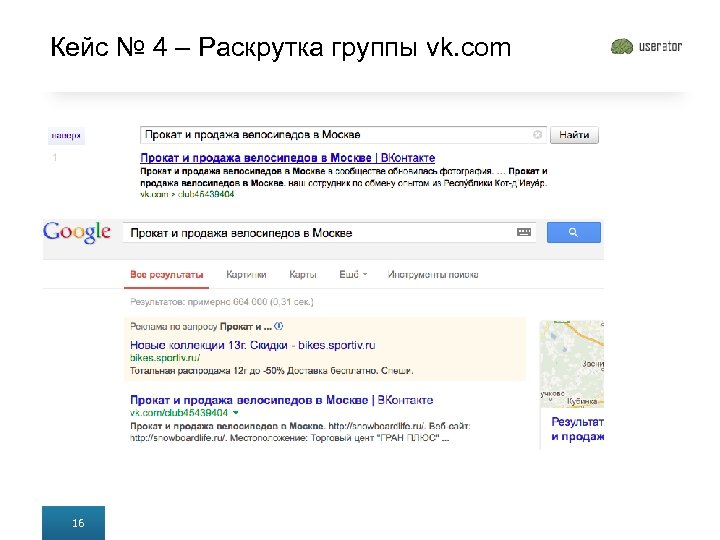
Task: Open the Google result Прокат и продажа велосипедов ВКонтакте
Action: click(281, 400)
